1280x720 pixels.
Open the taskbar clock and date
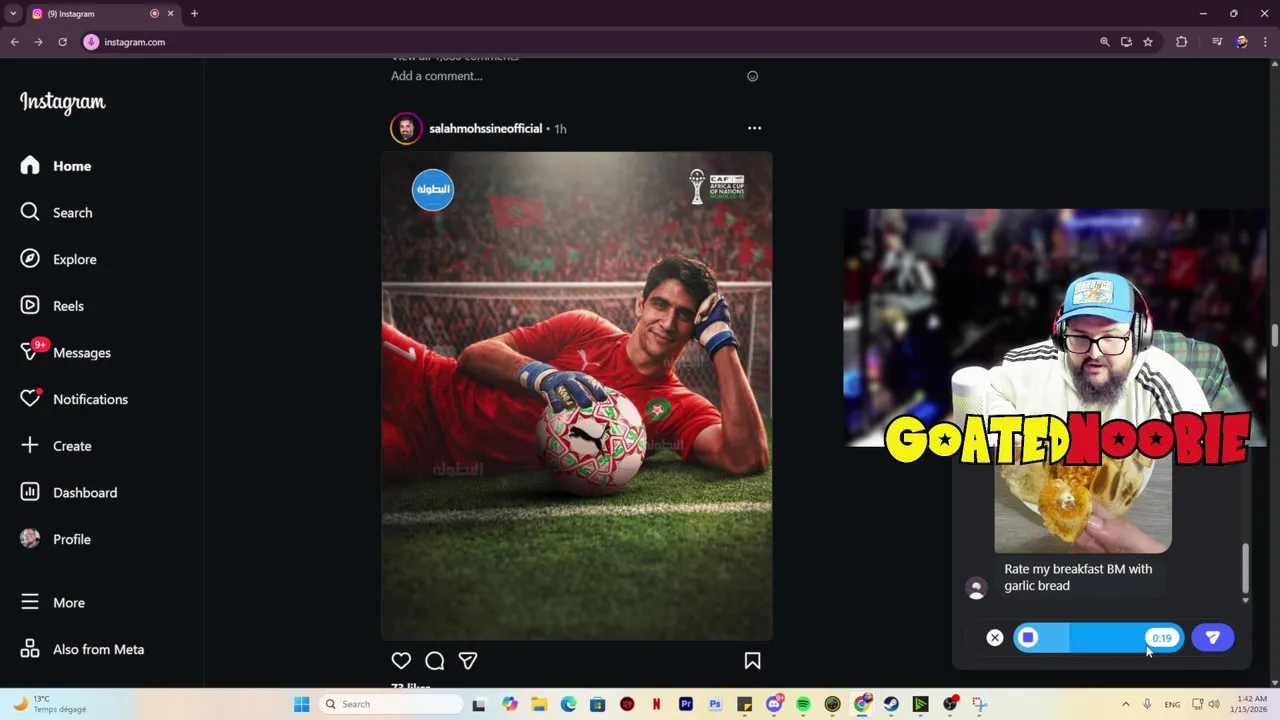pos(1252,704)
